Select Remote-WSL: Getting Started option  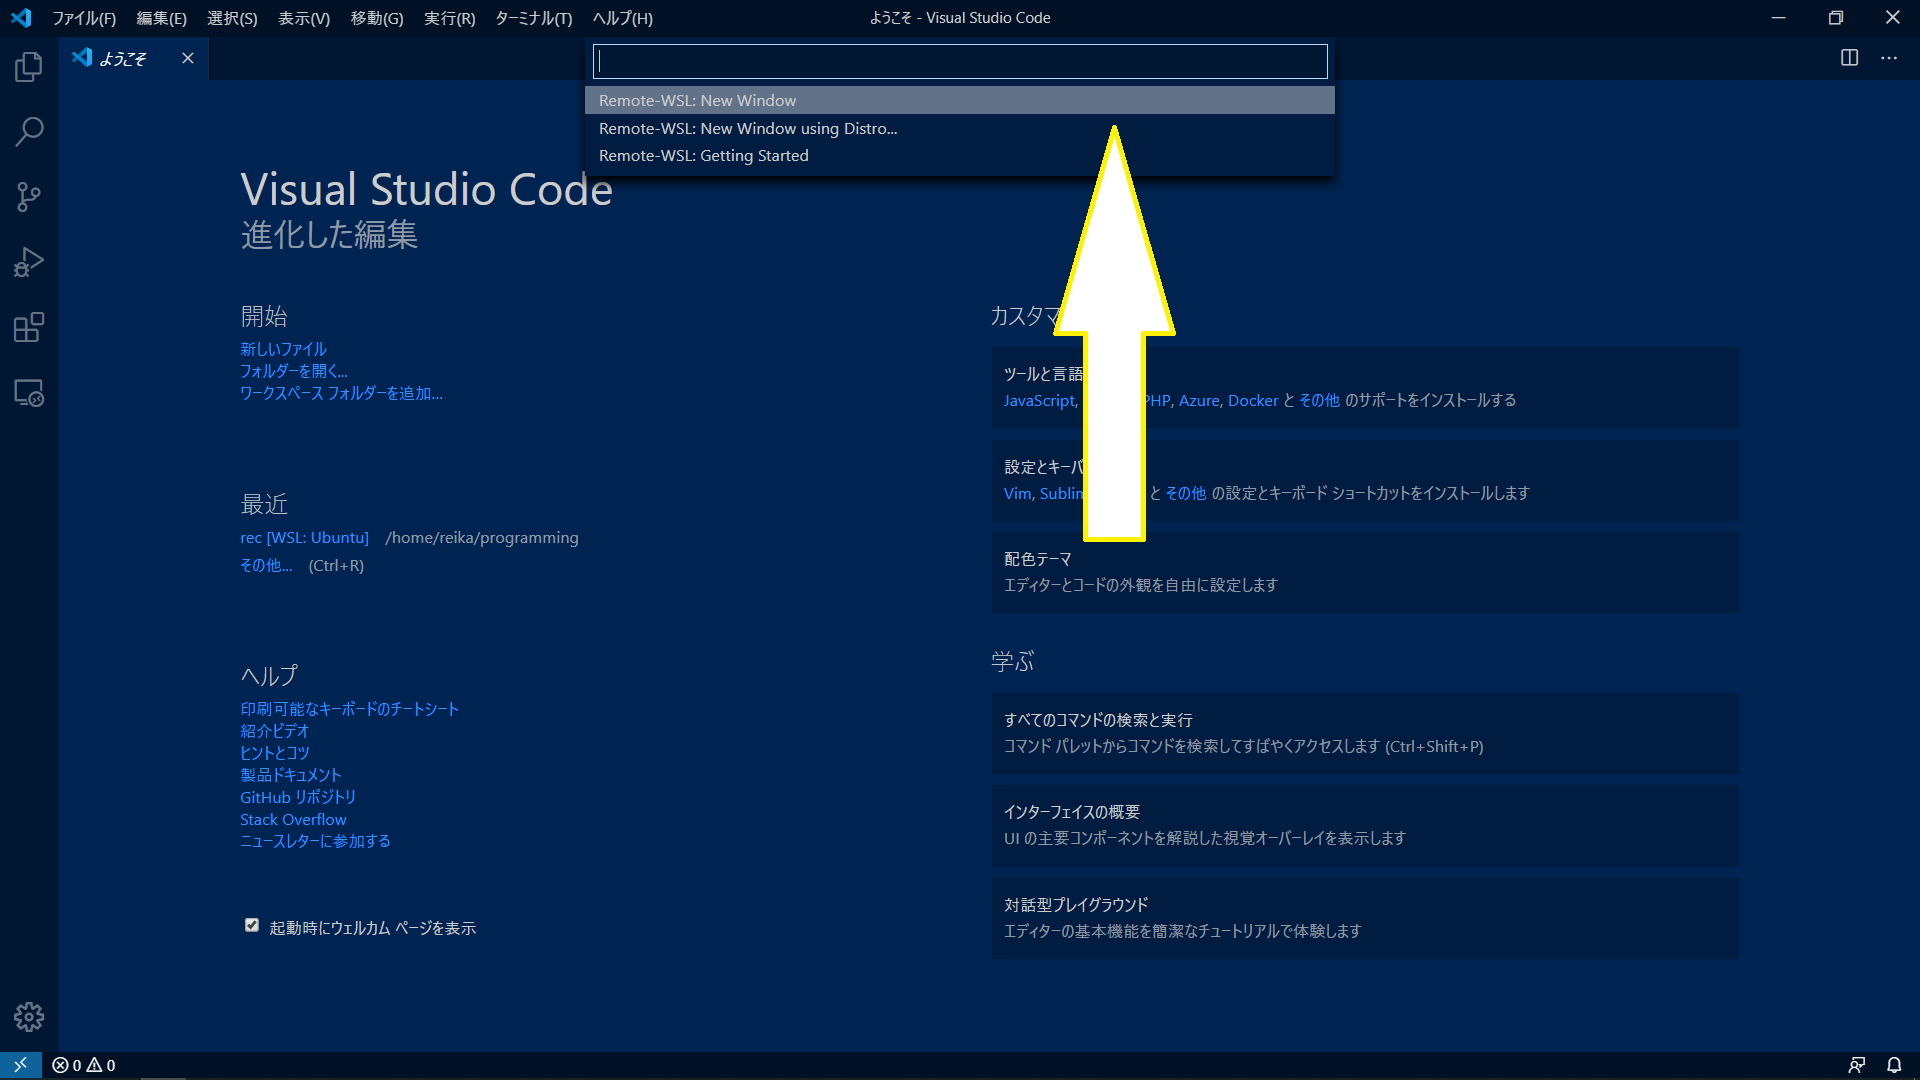(x=703, y=155)
